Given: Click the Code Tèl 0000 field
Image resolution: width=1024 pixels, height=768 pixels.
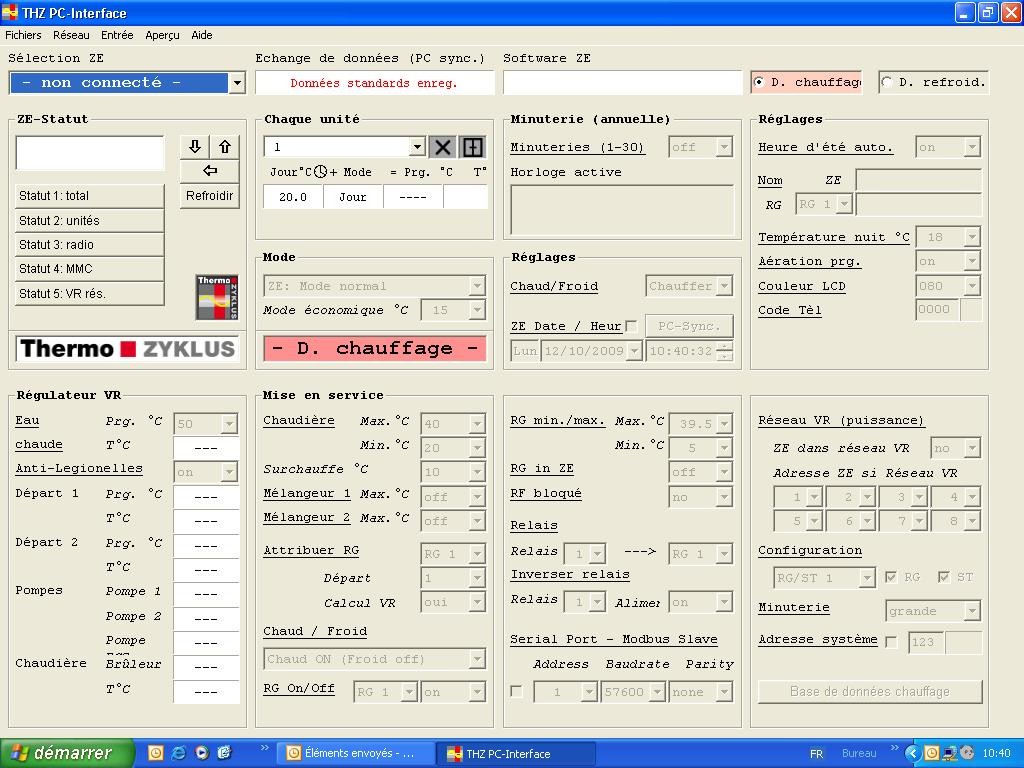Looking at the screenshot, I should click(938, 310).
